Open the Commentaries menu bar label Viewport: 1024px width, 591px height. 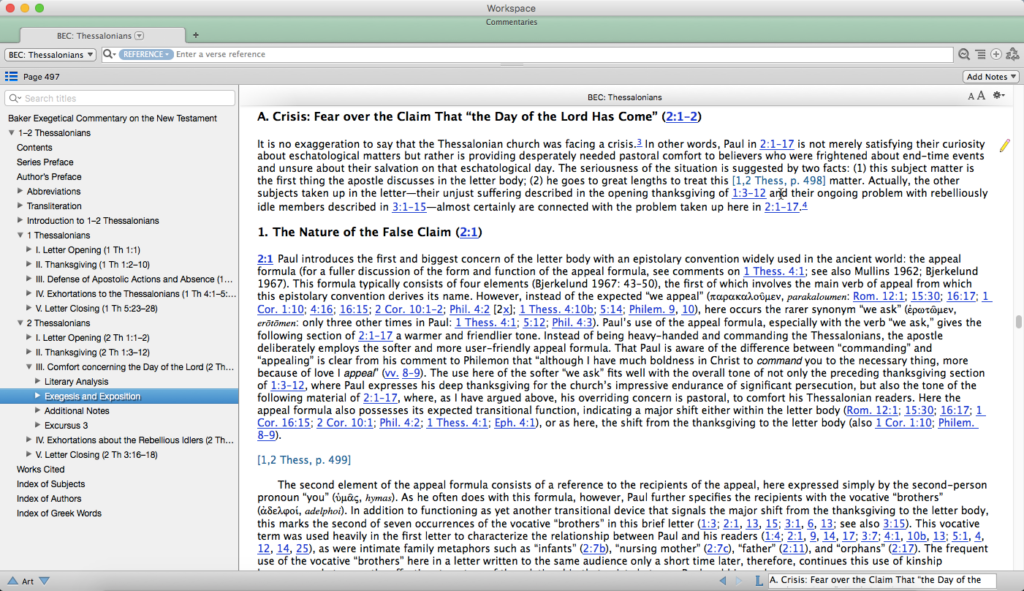(511, 21)
